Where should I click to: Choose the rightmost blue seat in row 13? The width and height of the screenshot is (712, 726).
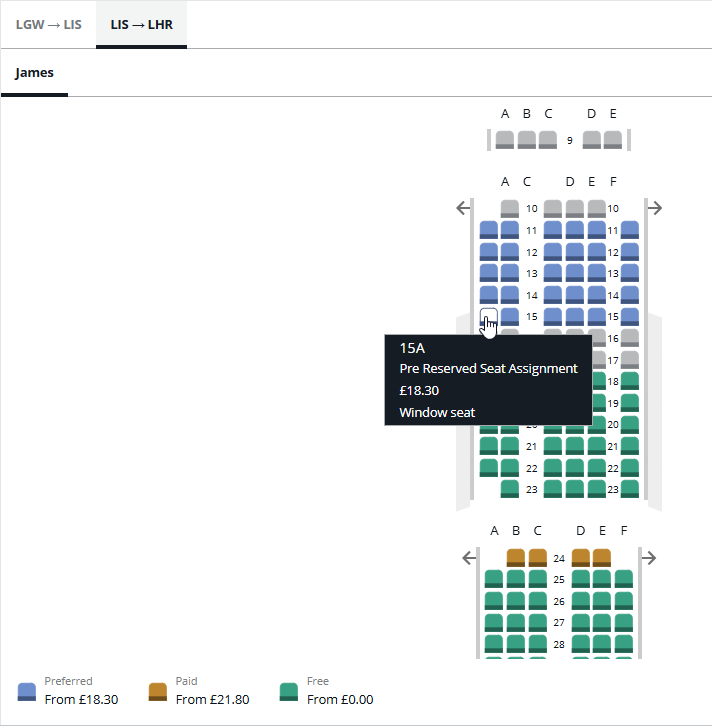630,273
